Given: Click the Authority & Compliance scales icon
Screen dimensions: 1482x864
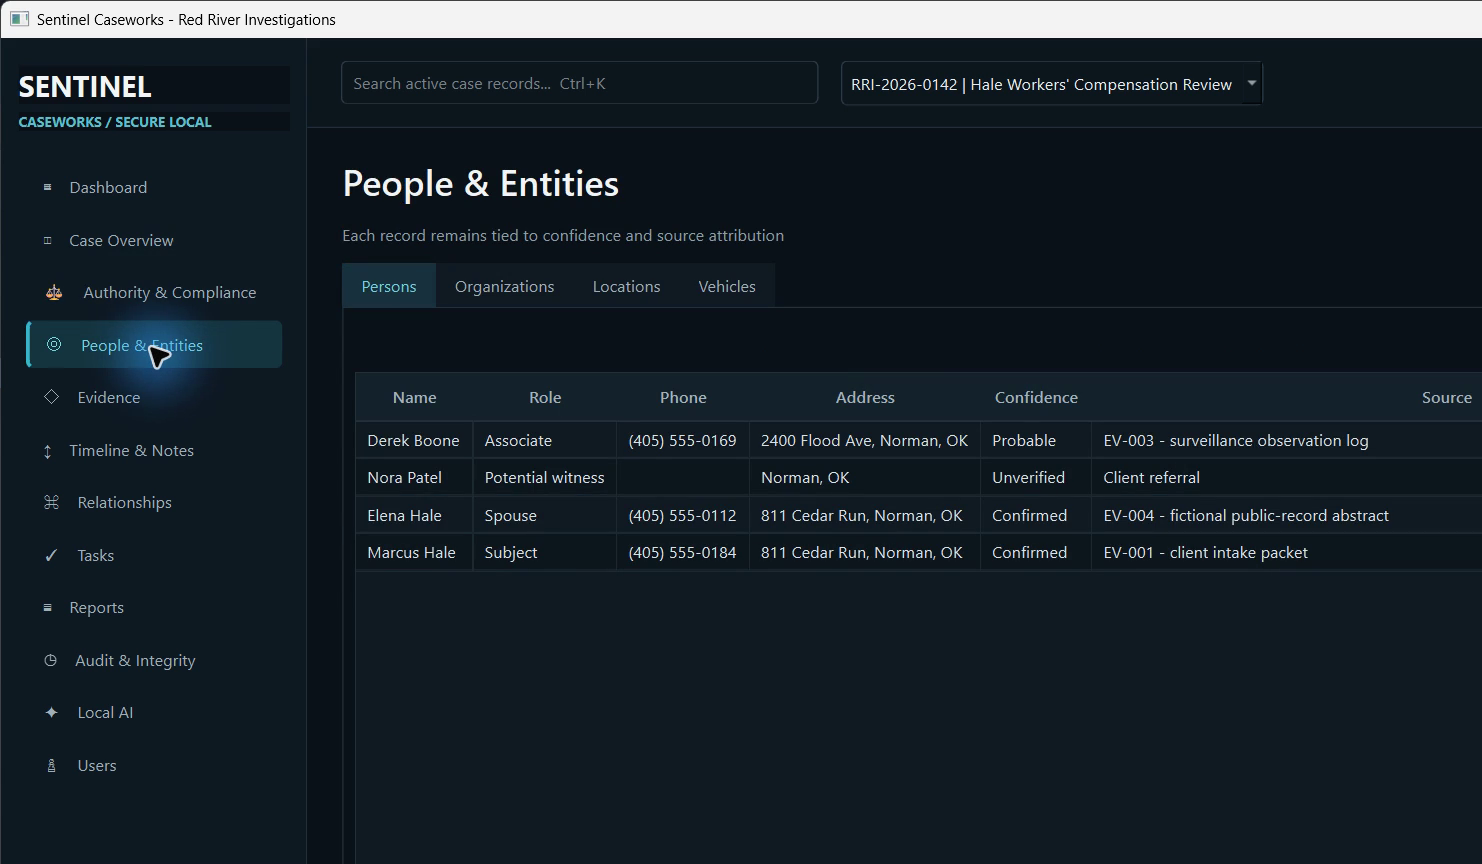Looking at the screenshot, I should tap(54, 293).
